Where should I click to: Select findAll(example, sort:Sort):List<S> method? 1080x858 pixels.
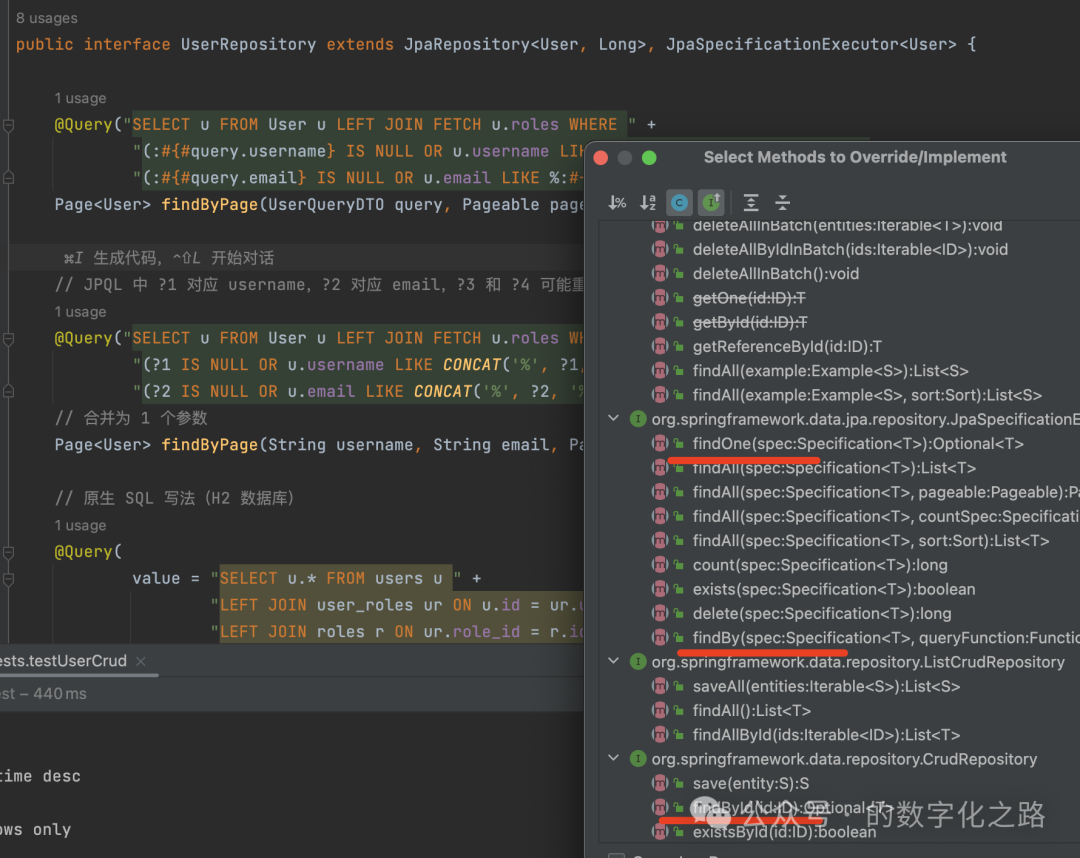(866, 395)
